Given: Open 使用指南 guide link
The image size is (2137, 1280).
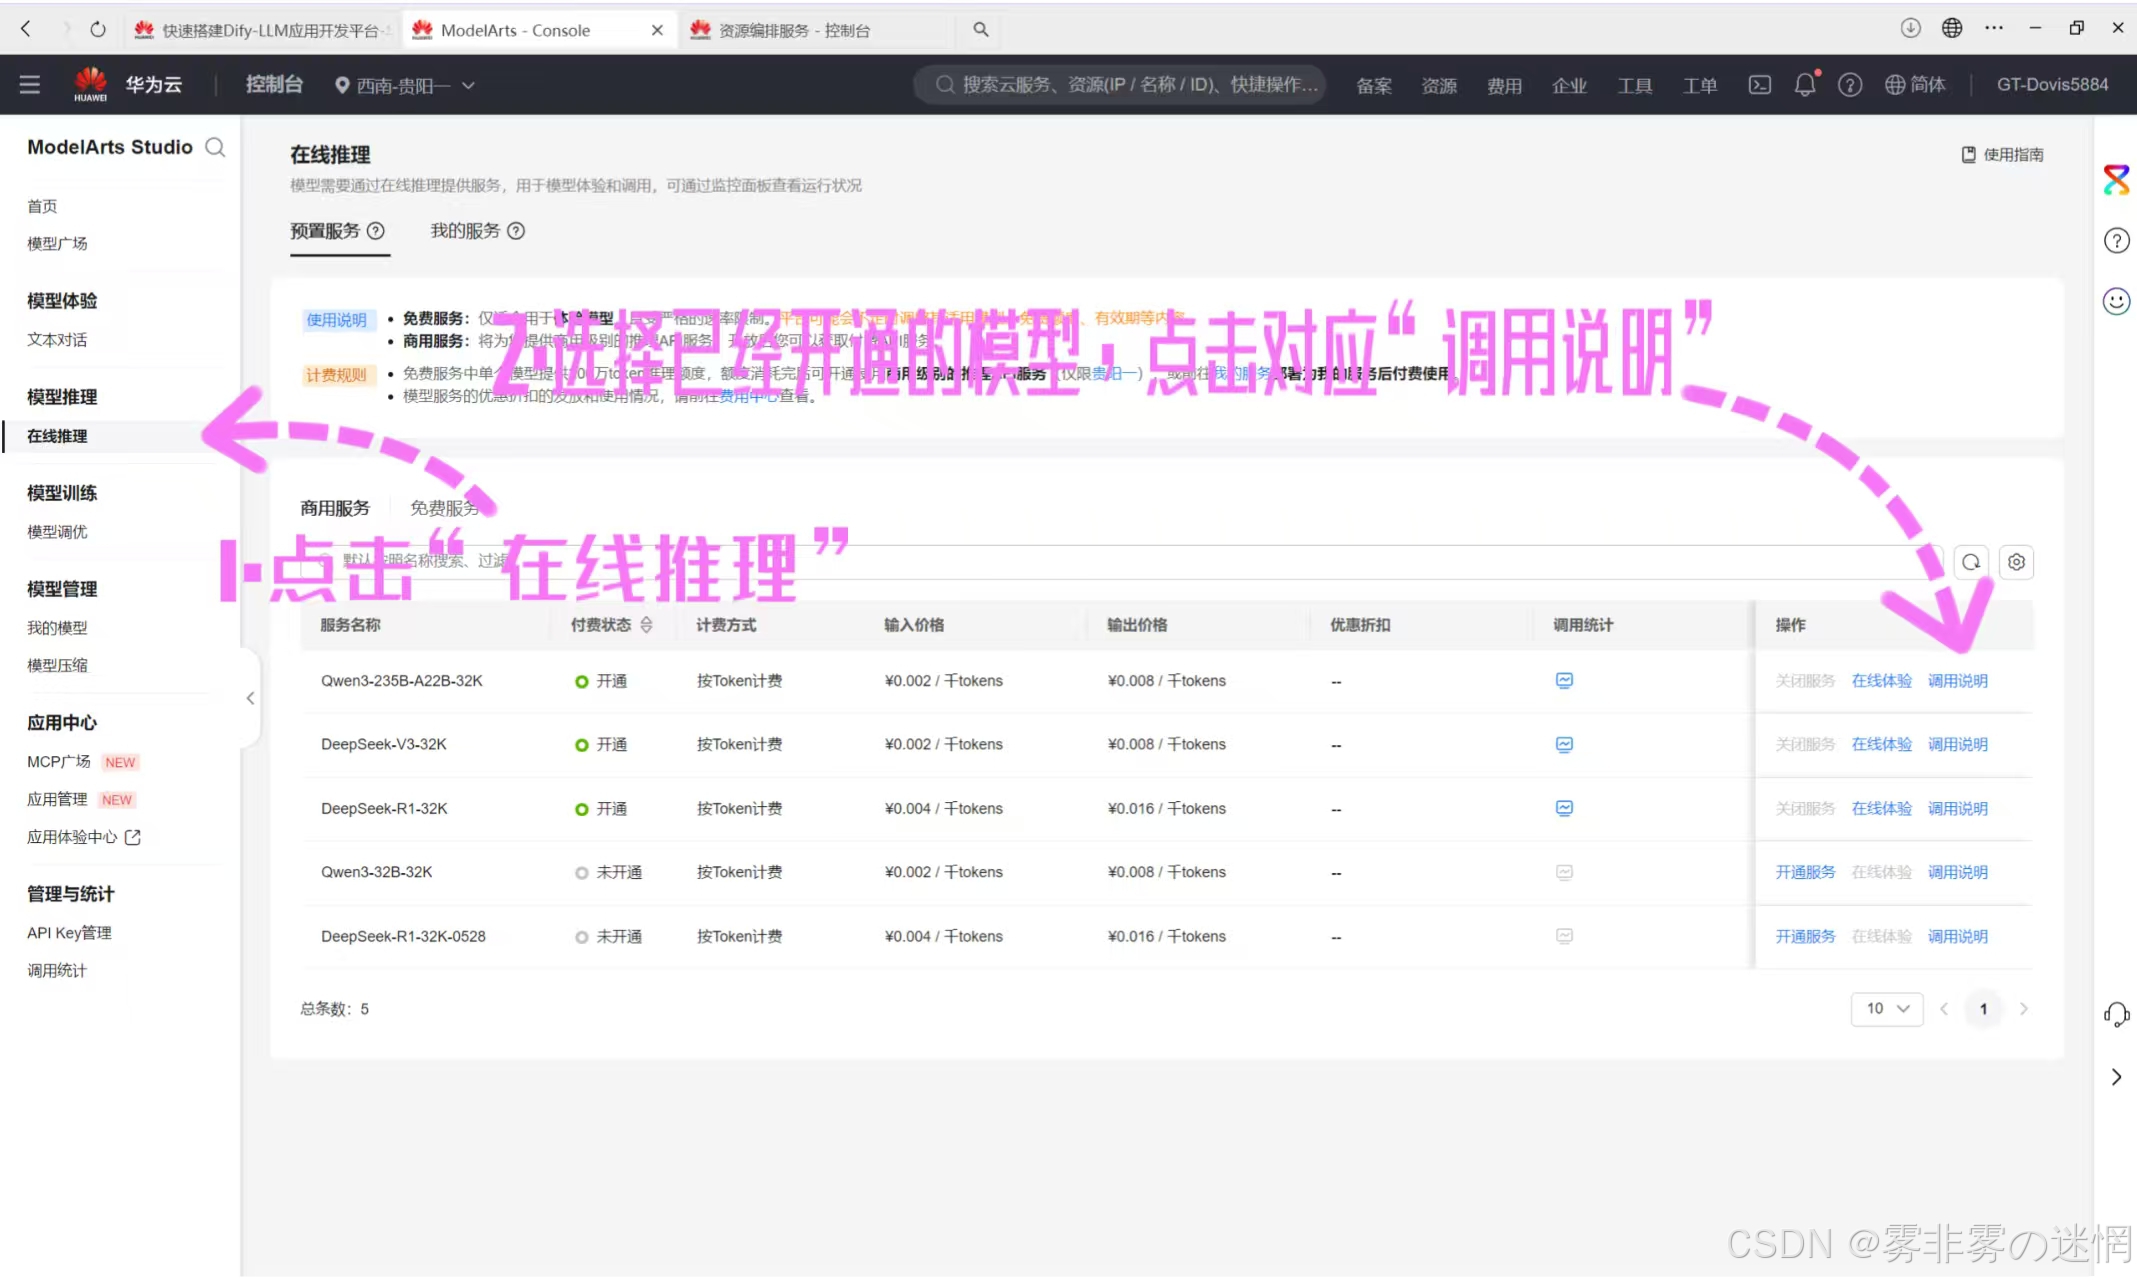Looking at the screenshot, I should tap(2002, 154).
